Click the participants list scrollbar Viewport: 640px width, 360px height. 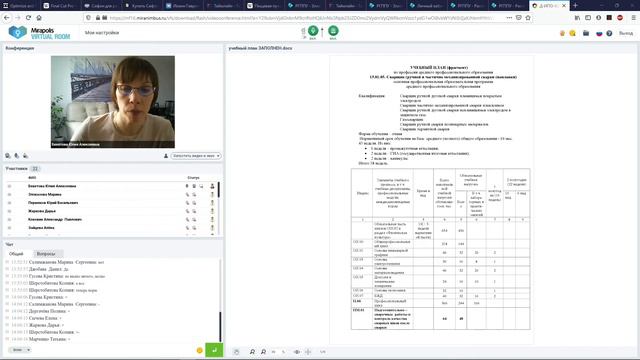point(219,190)
